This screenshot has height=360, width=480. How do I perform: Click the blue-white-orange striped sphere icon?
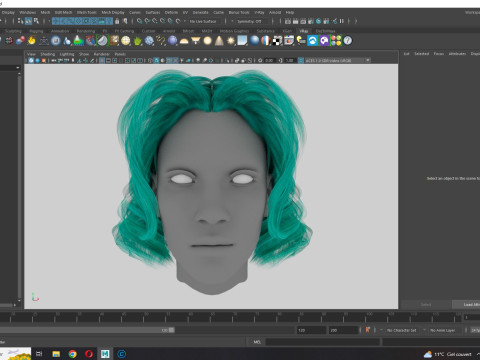click(266, 41)
